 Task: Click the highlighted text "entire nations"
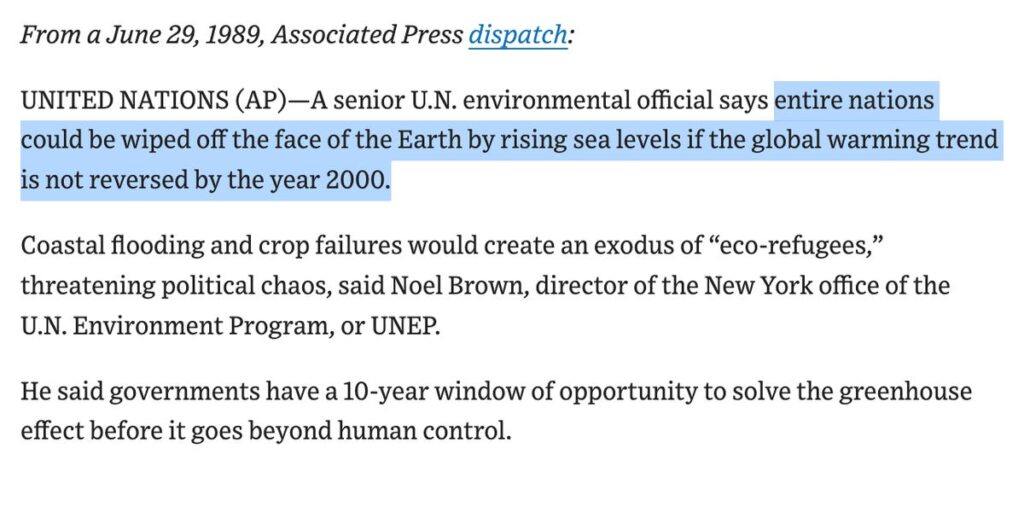pyautogui.click(x=854, y=100)
